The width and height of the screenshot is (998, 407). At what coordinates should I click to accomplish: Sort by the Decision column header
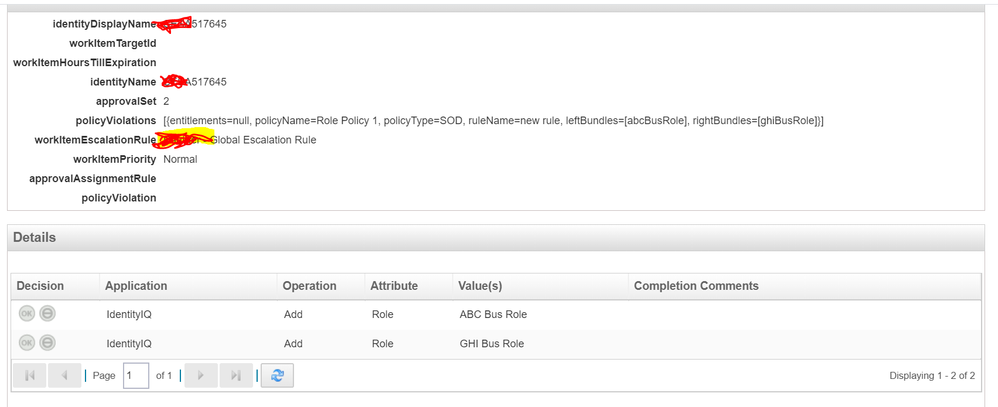point(40,286)
